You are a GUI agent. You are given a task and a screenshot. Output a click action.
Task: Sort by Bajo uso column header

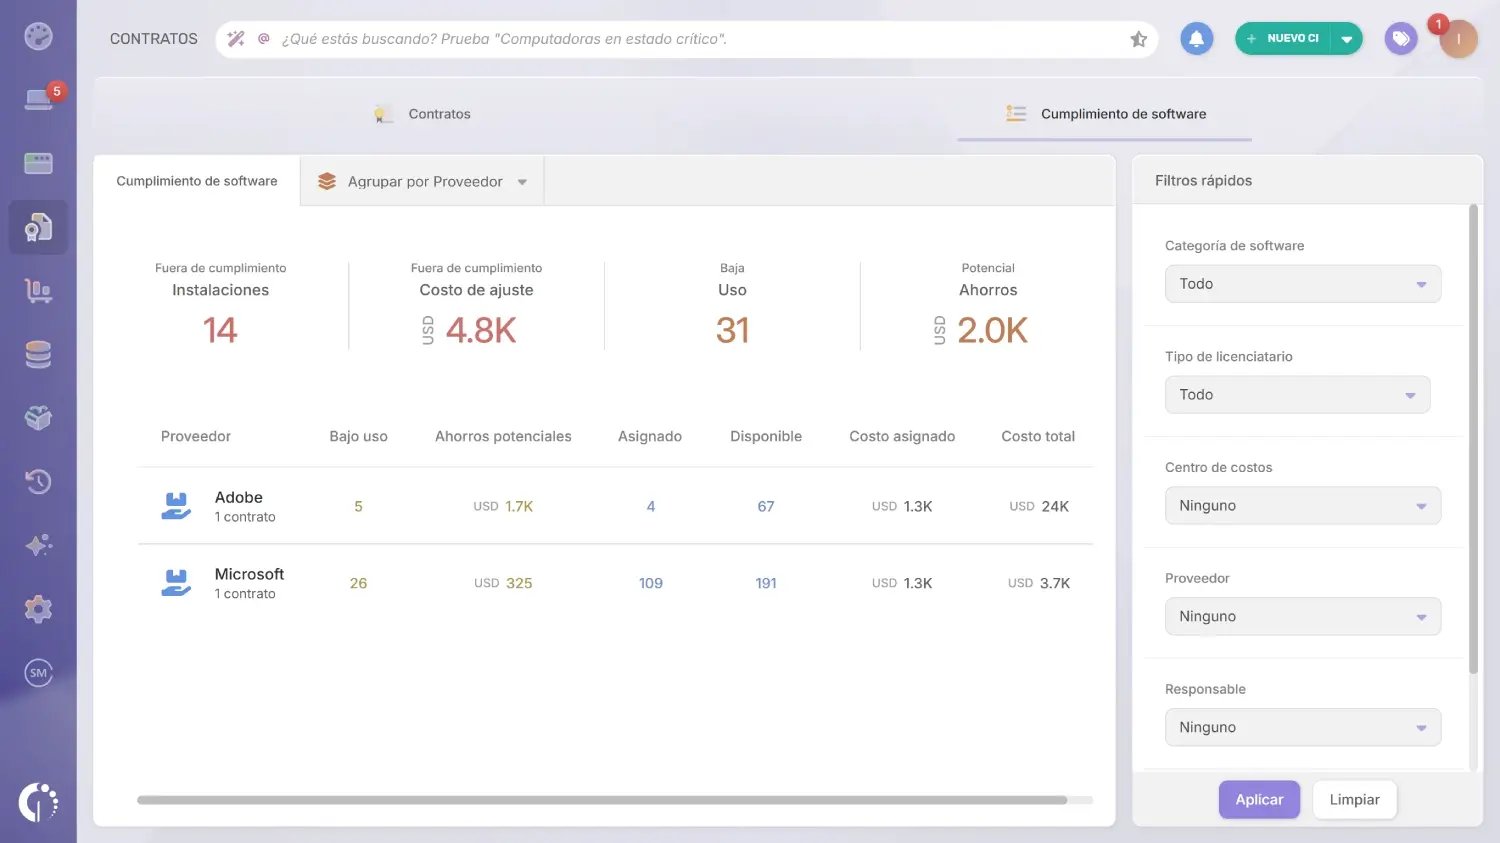pos(358,436)
